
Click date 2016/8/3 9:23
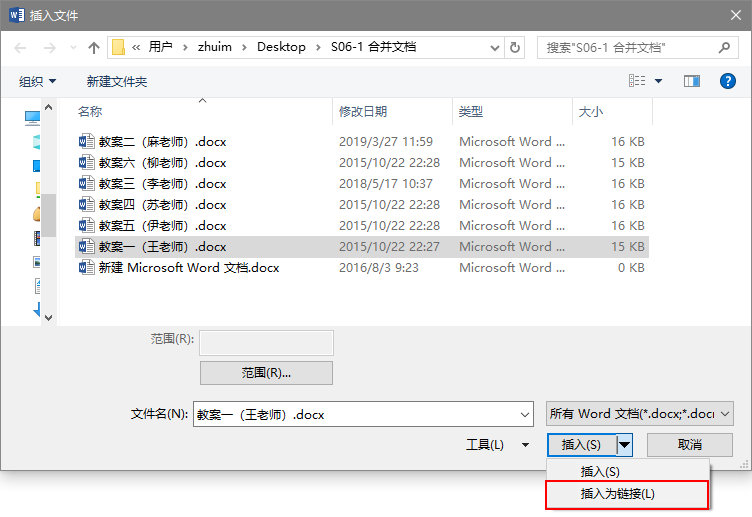click(378, 268)
